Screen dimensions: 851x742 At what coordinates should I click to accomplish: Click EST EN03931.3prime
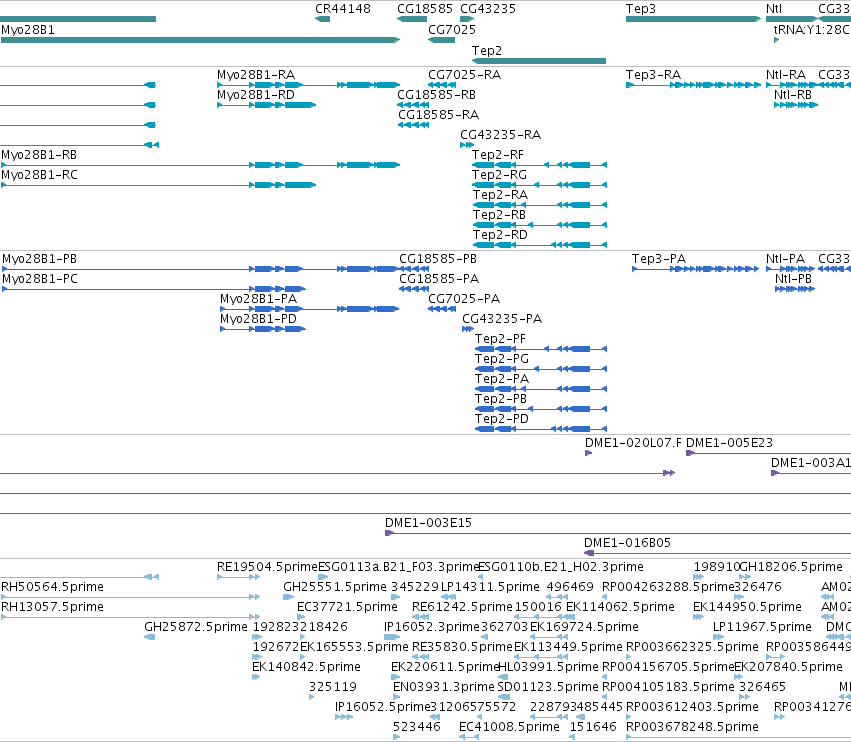pos(396,697)
